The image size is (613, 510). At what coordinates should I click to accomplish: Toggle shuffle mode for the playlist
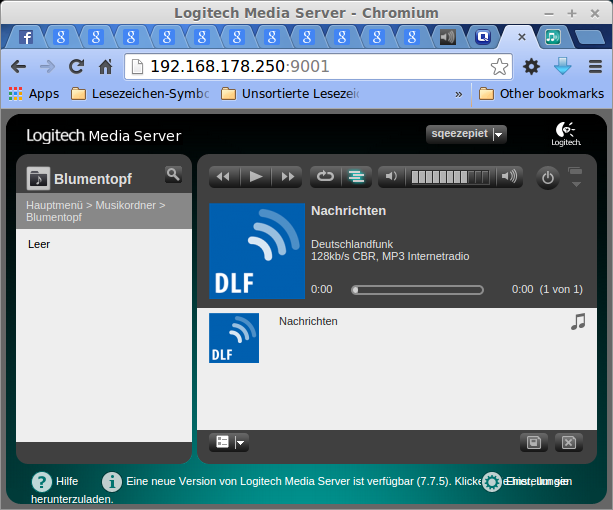(355, 177)
